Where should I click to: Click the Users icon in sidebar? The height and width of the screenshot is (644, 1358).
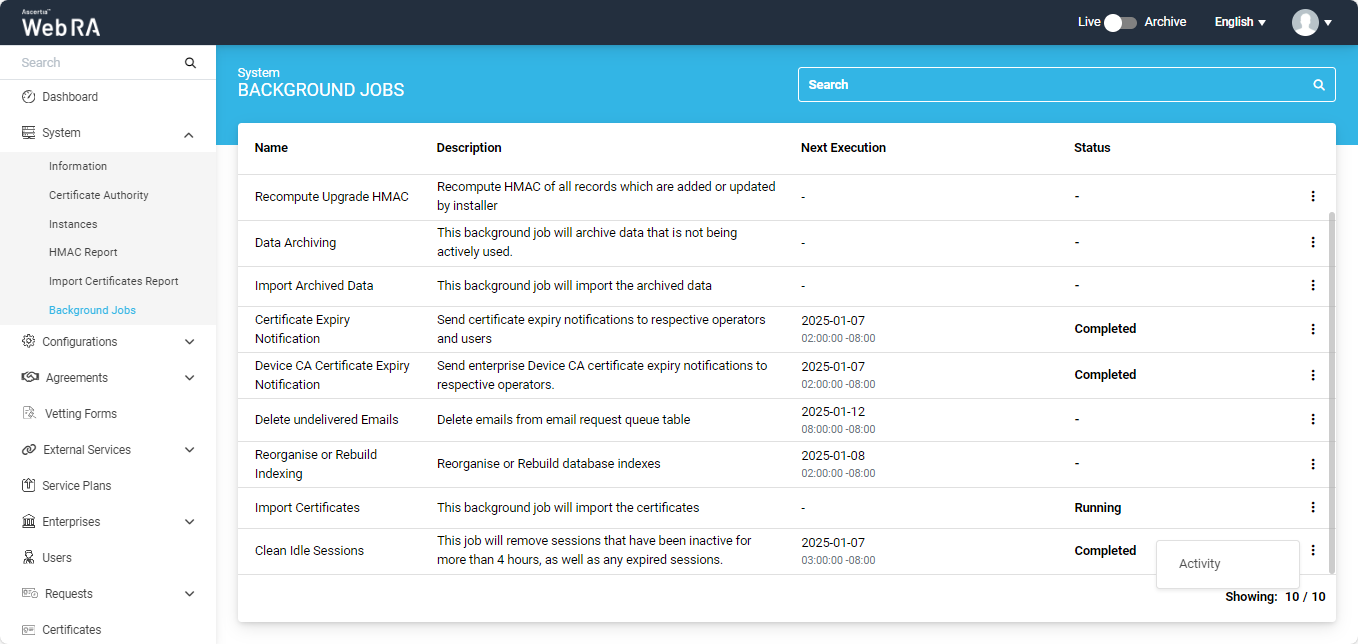click(29, 558)
